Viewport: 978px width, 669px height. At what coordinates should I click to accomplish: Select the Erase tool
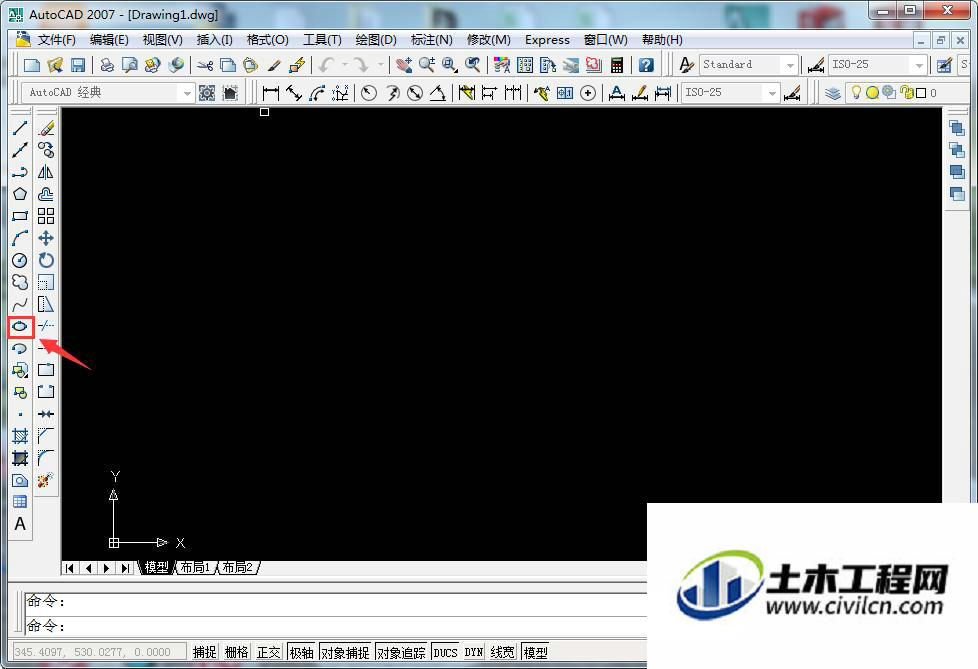coord(46,128)
